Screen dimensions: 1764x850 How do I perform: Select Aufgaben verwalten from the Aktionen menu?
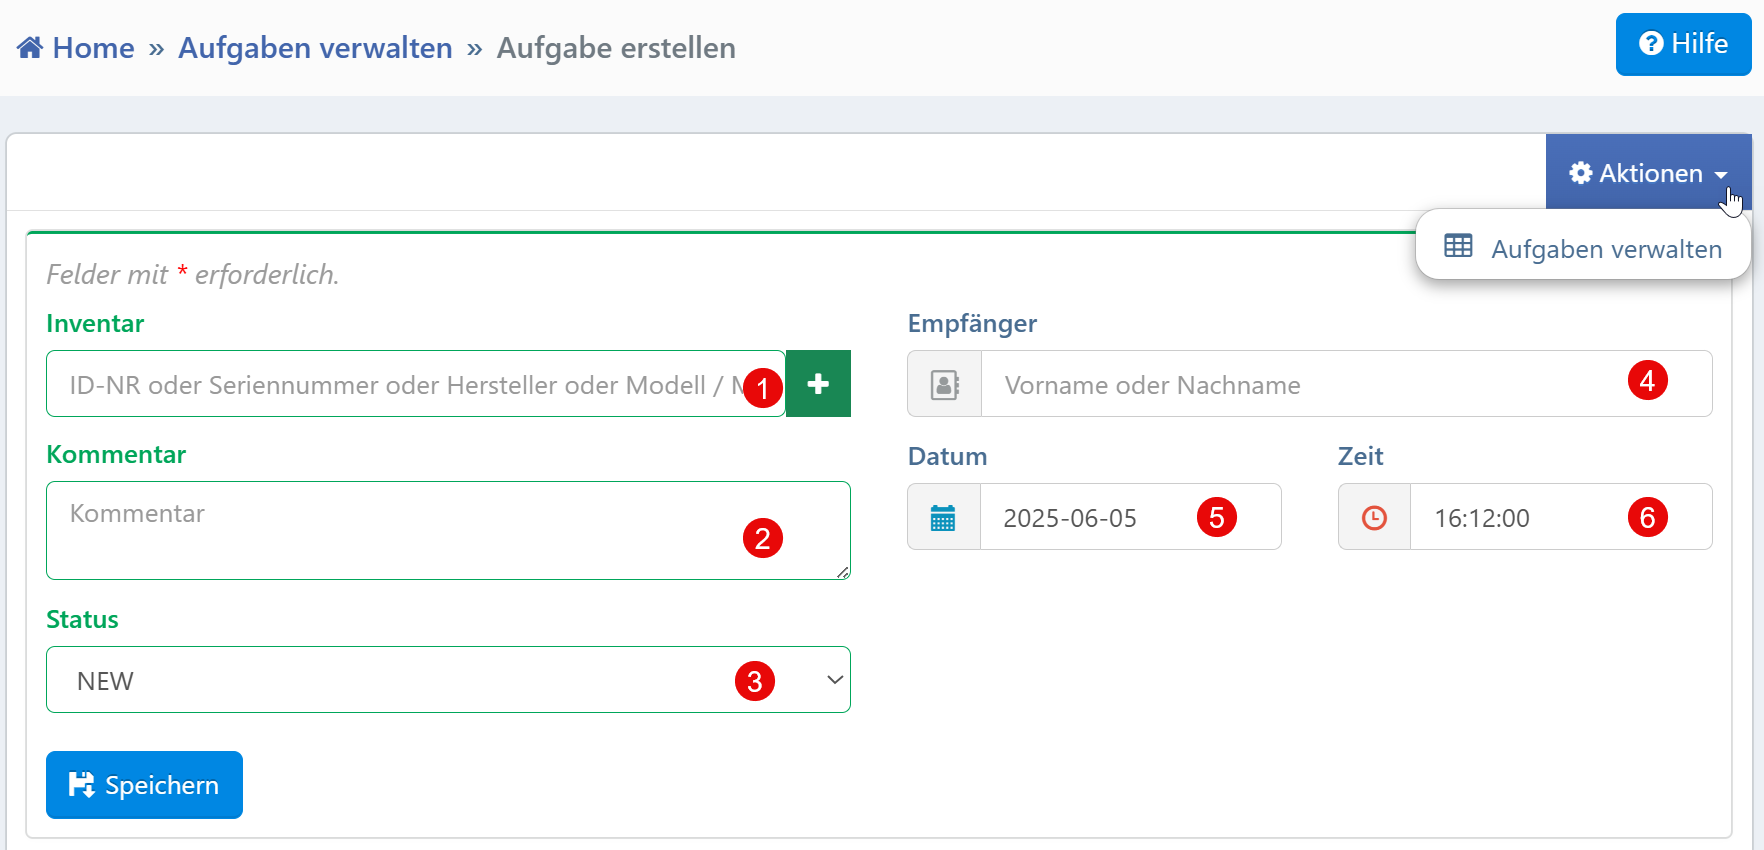click(1605, 249)
